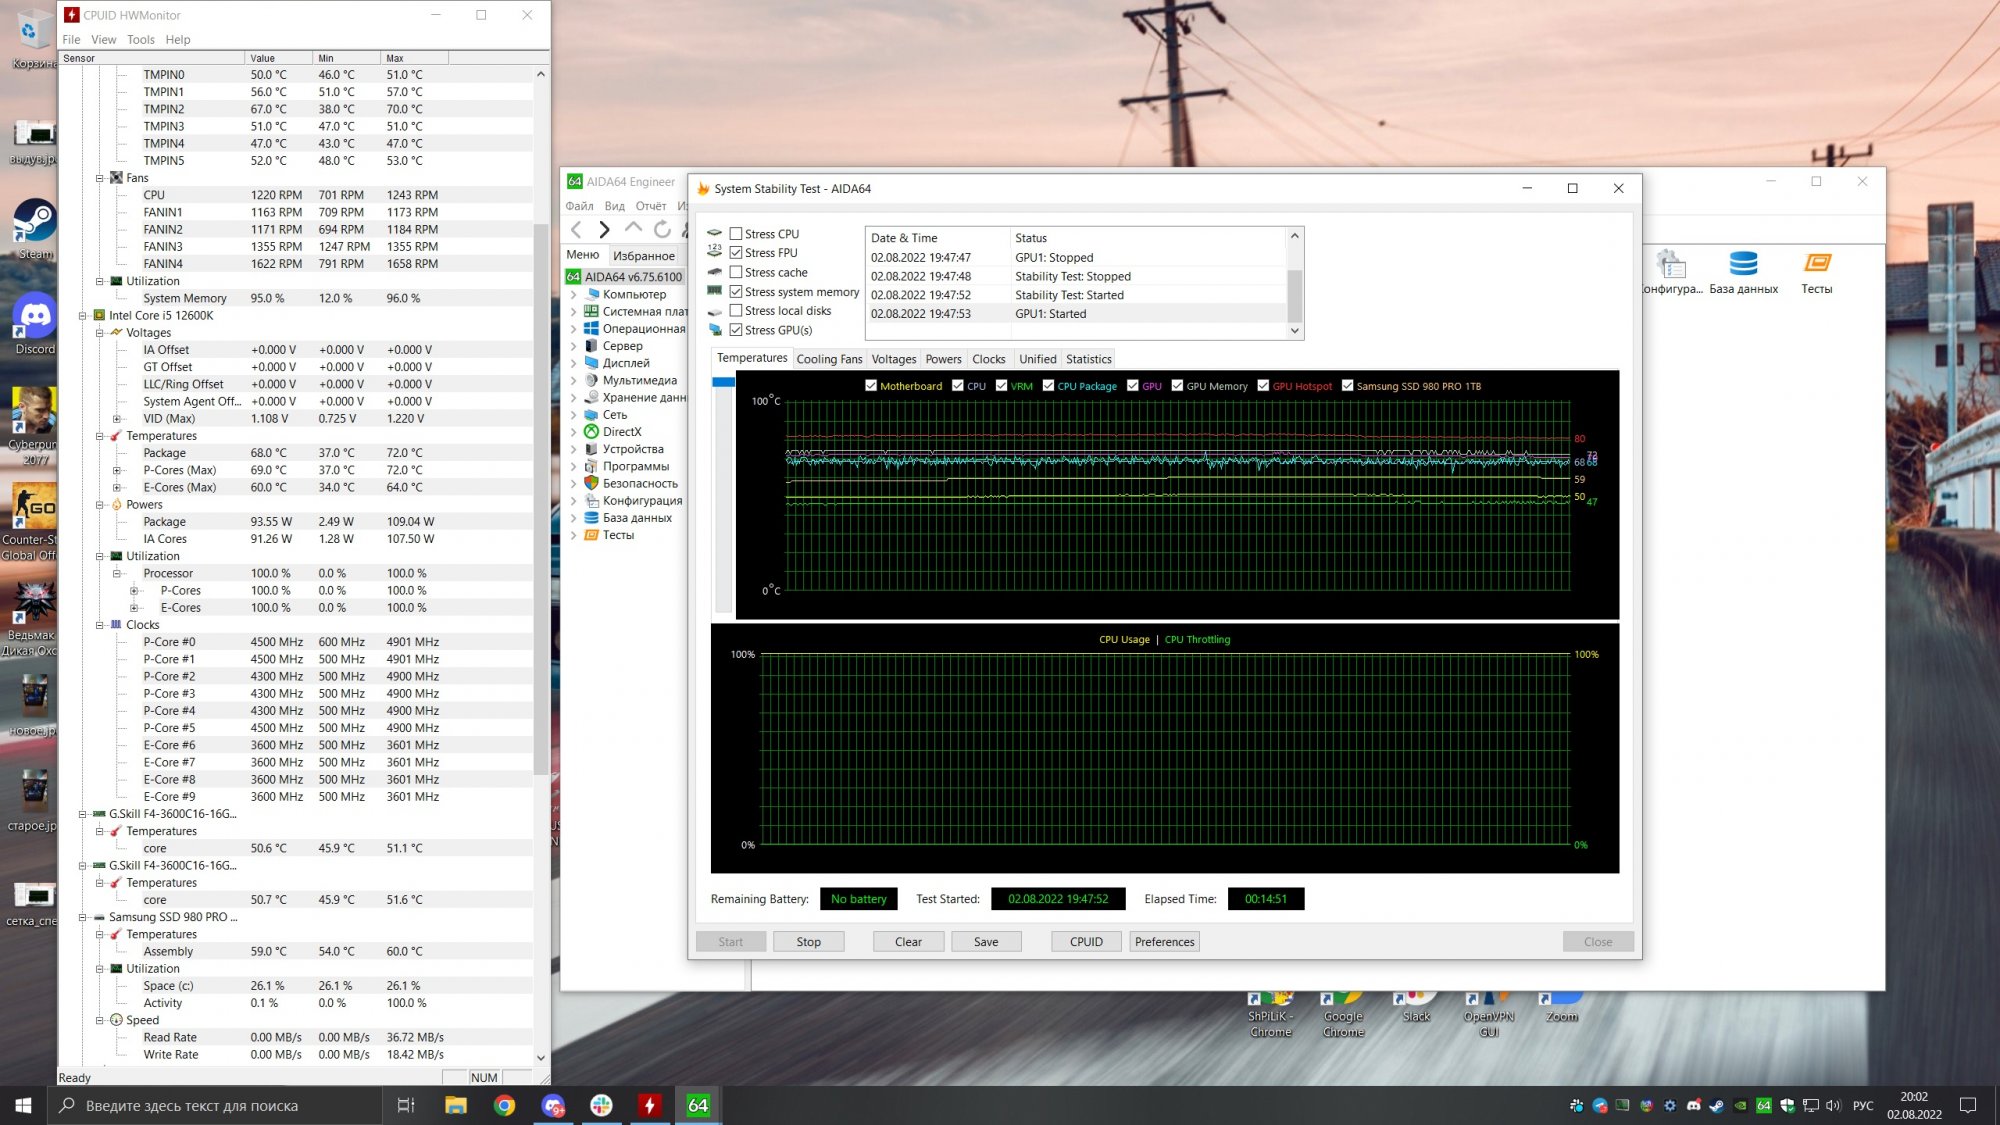Switch to the Cooling Fans tab
This screenshot has width=2000, height=1125.
click(x=828, y=359)
